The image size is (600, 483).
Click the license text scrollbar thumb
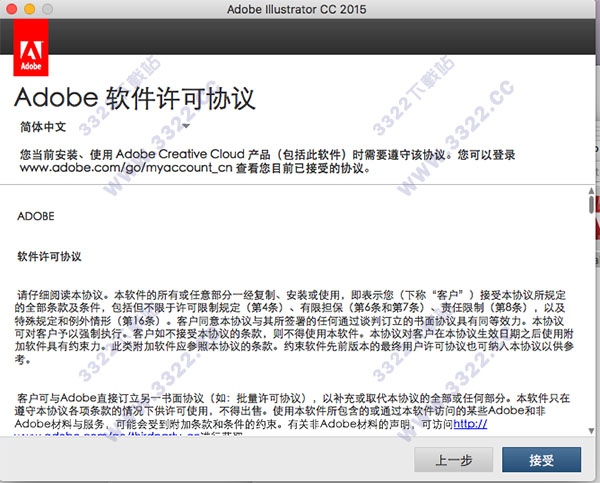point(592,205)
